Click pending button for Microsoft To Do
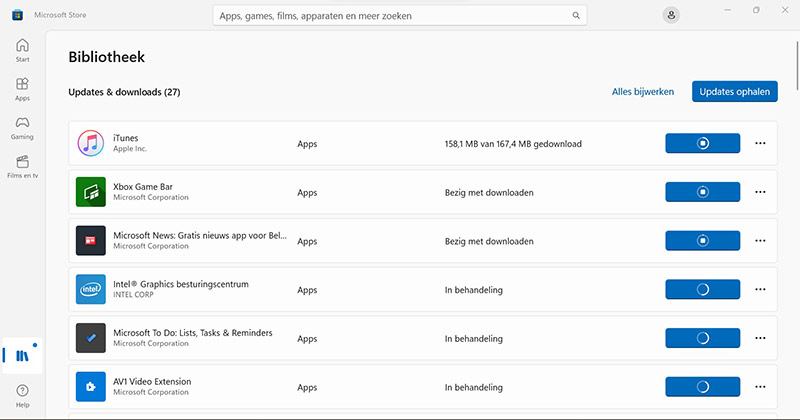 [x=703, y=338]
